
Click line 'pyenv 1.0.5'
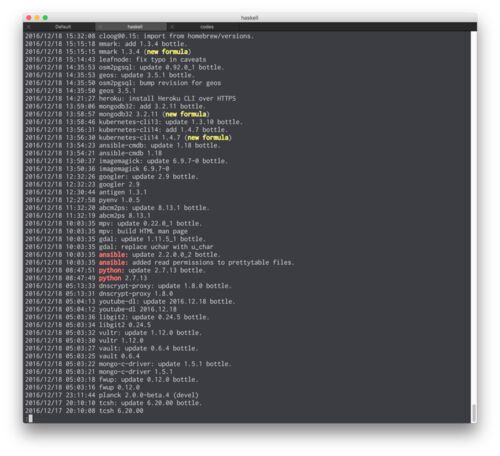pyautogui.click(x=119, y=200)
